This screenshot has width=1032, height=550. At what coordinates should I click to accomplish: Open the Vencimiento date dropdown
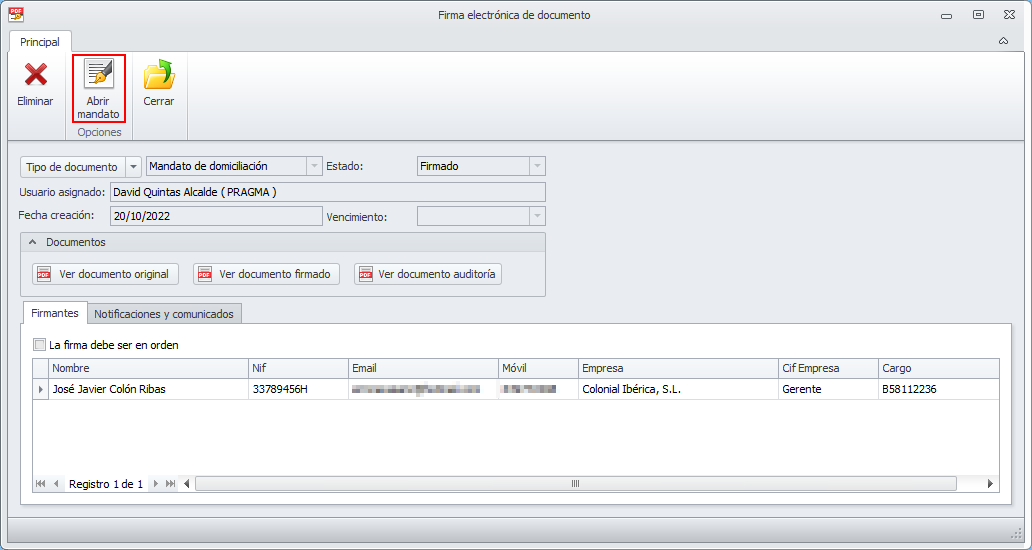pyautogui.click(x=537, y=216)
